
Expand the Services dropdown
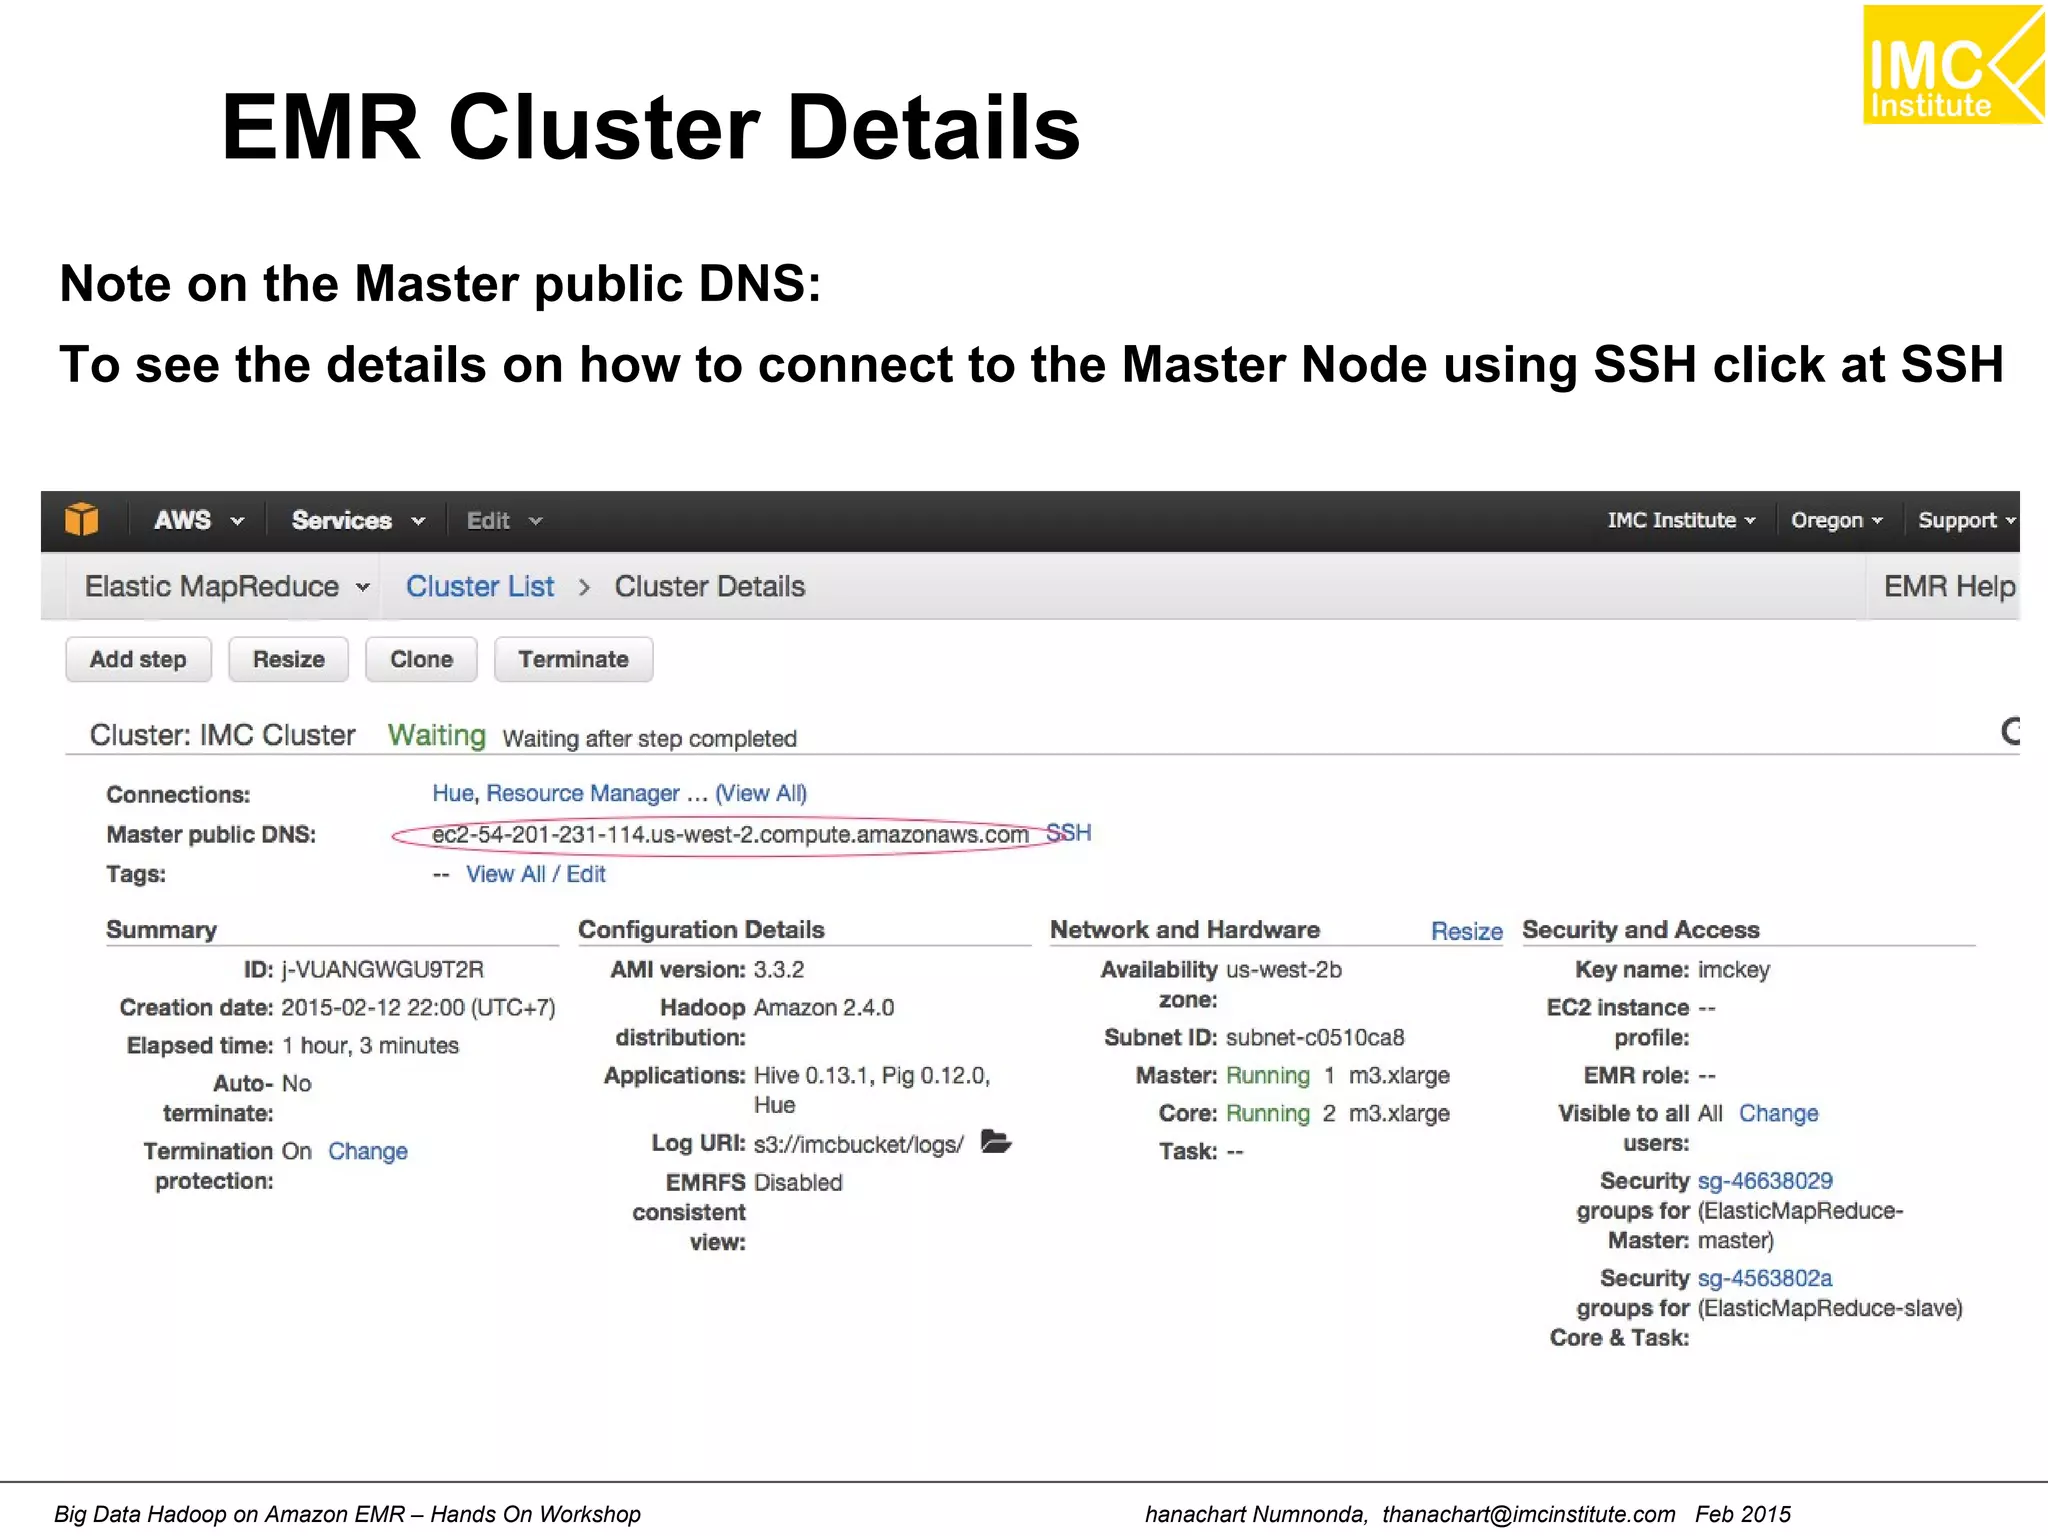tap(358, 520)
